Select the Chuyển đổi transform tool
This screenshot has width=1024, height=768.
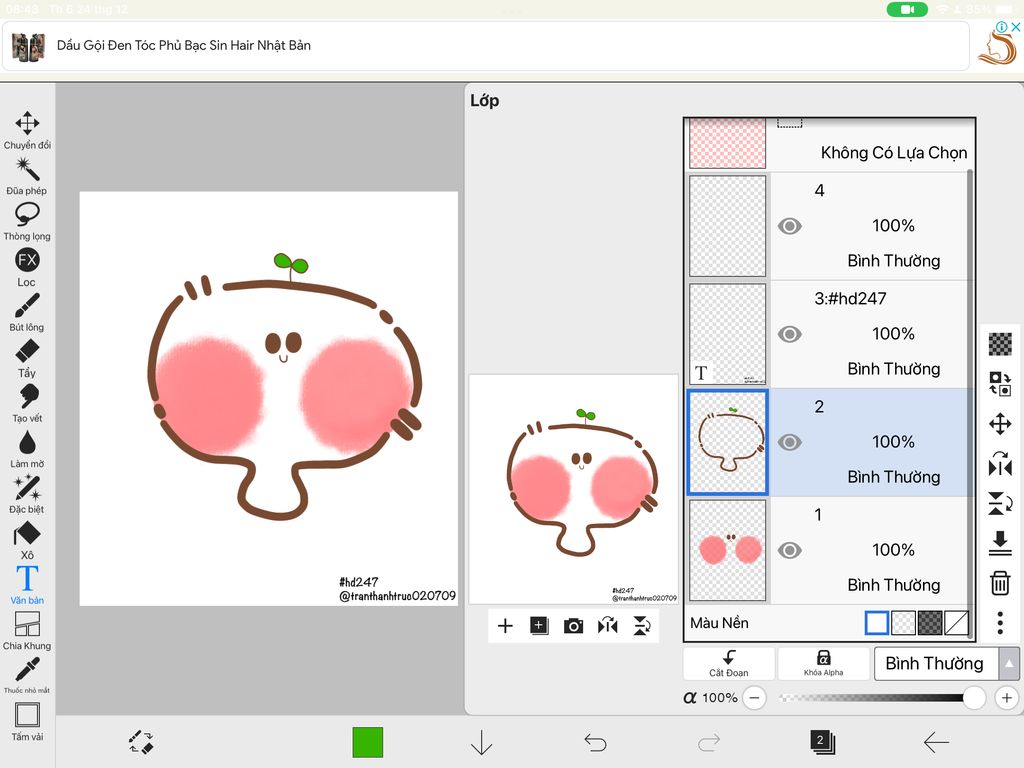(27, 130)
